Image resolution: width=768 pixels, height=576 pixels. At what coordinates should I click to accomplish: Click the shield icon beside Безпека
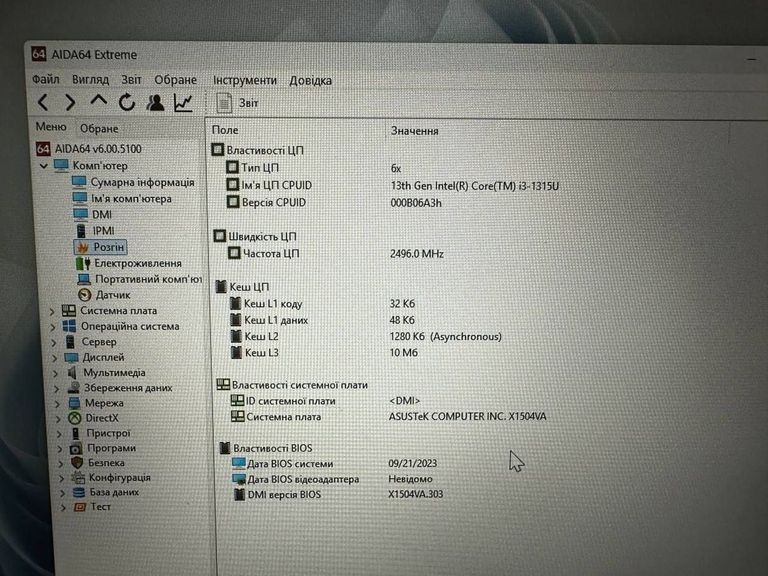point(77,462)
